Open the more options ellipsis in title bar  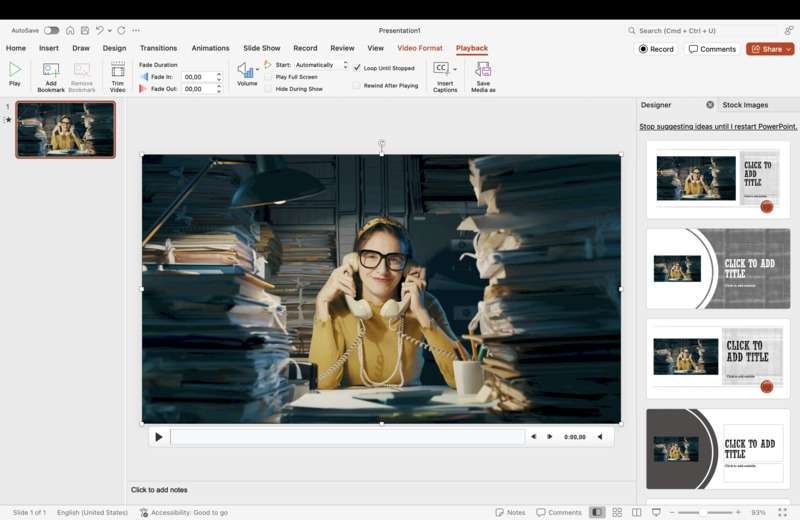[x=136, y=31]
